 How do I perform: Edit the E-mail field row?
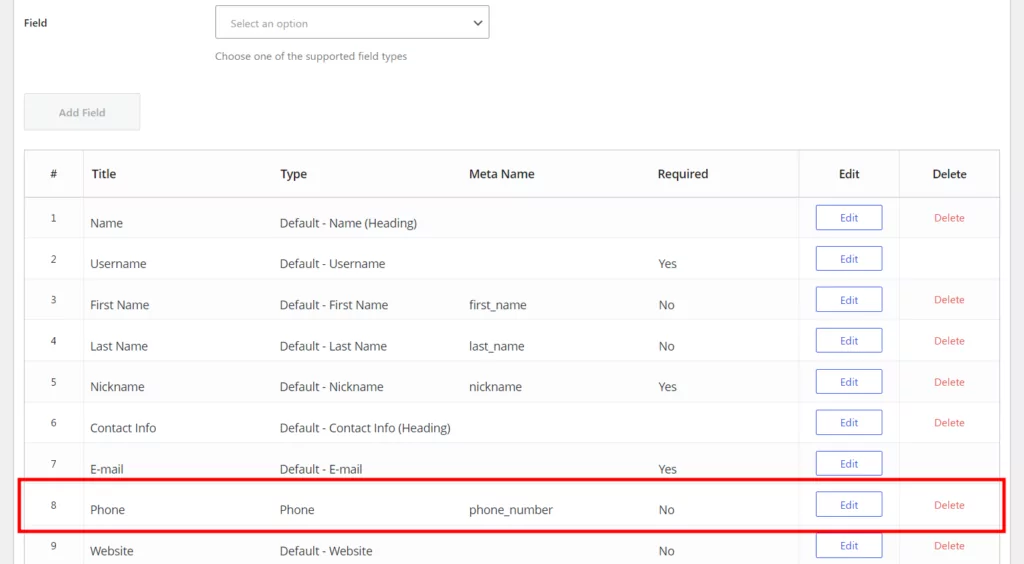click(x=848, y=464)
